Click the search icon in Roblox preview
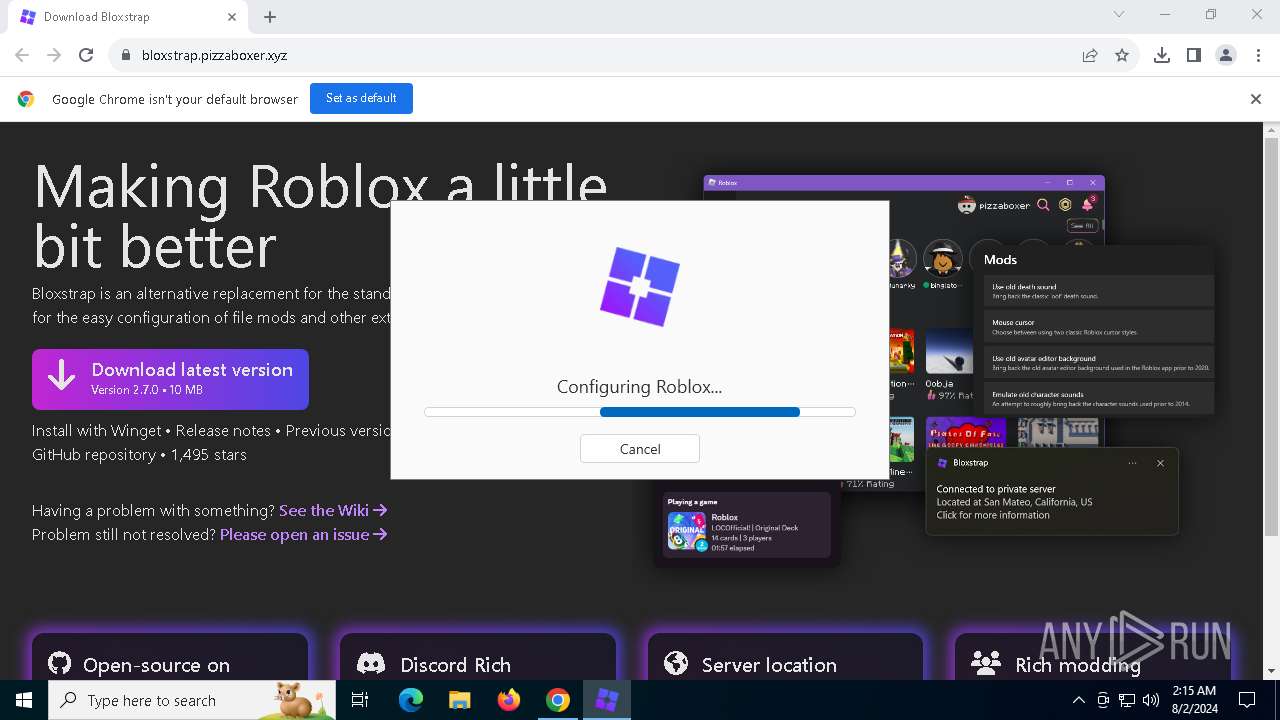1280x720 pixels. tap(1043, 205)
